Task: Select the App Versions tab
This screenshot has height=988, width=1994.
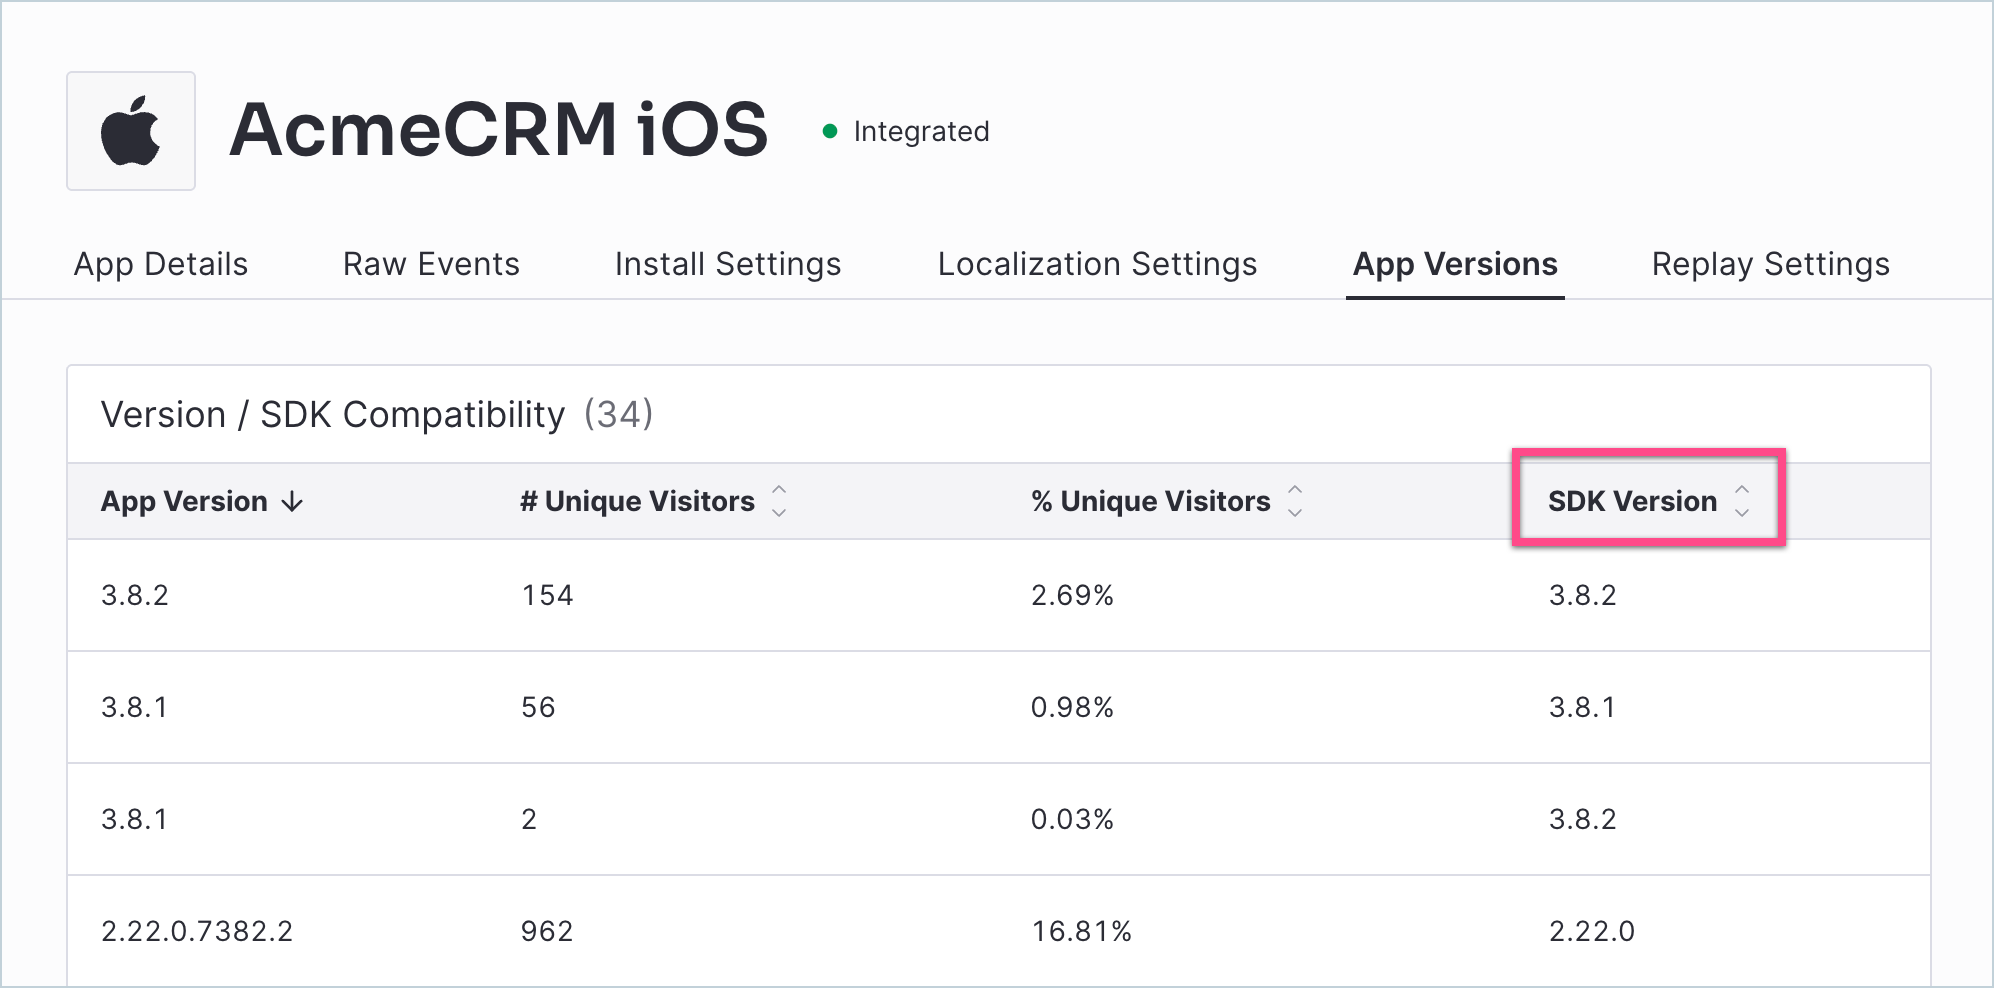Action: (1455, 264)
